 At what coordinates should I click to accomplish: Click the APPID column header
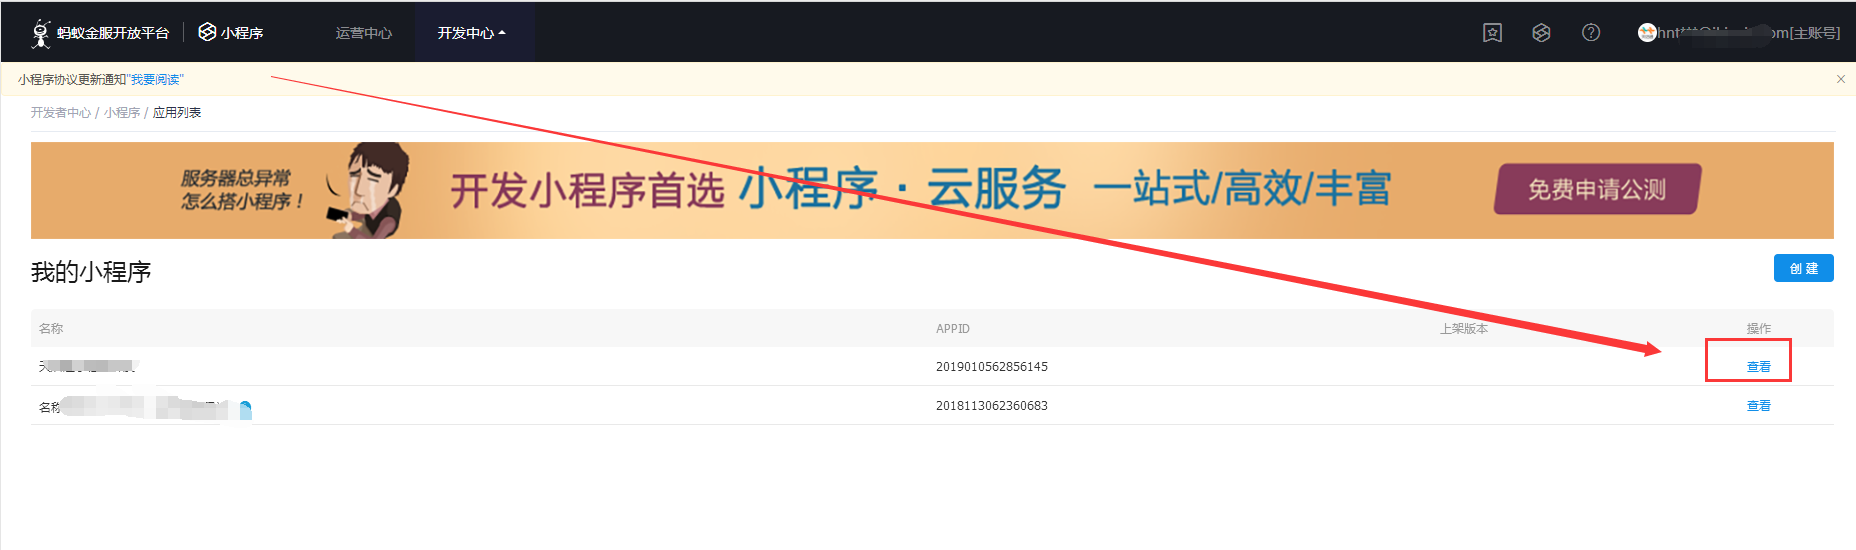[953, 328]
